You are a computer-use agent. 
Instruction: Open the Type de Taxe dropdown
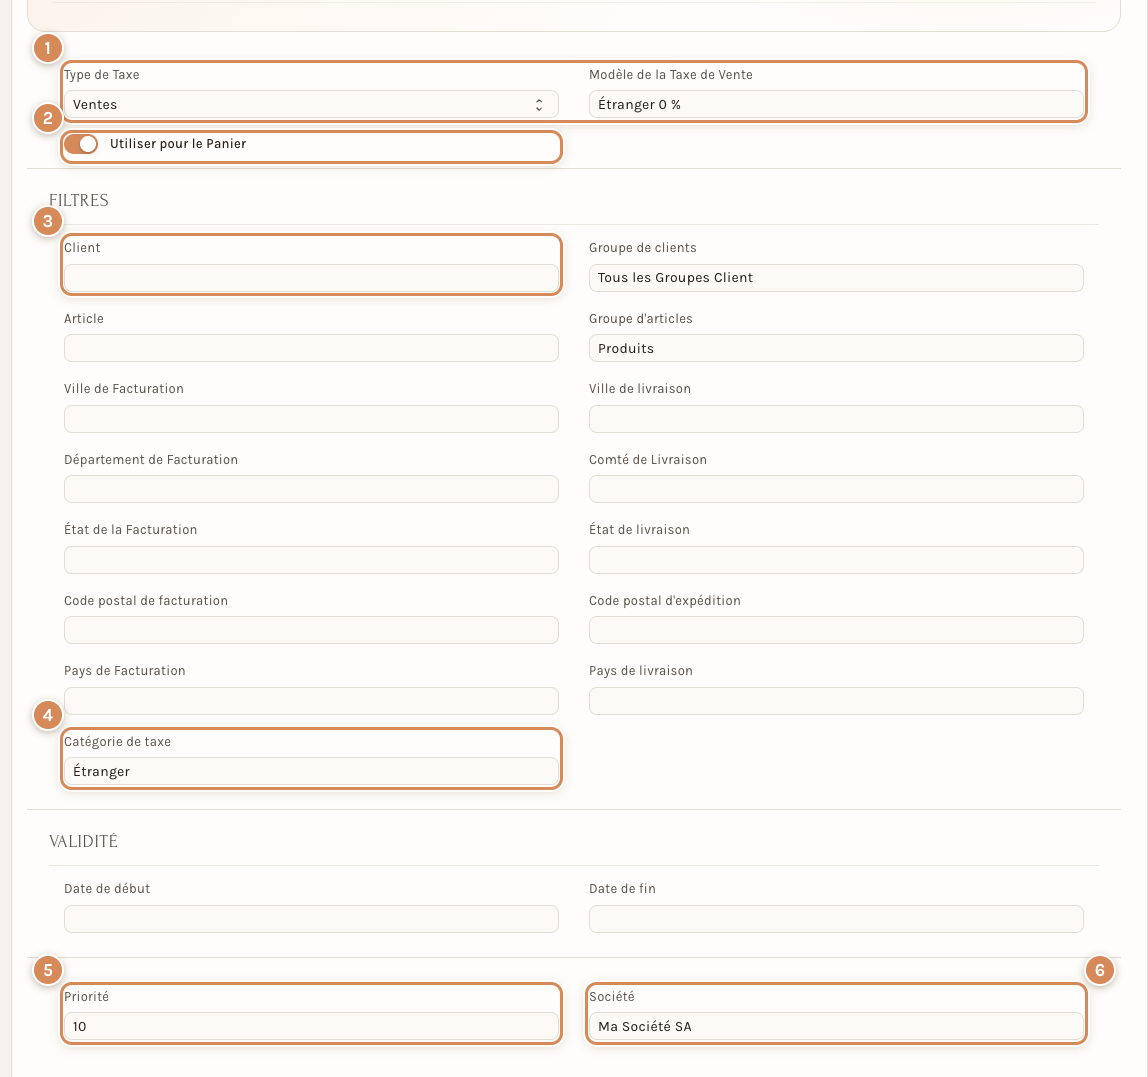[x=311, y=105]
